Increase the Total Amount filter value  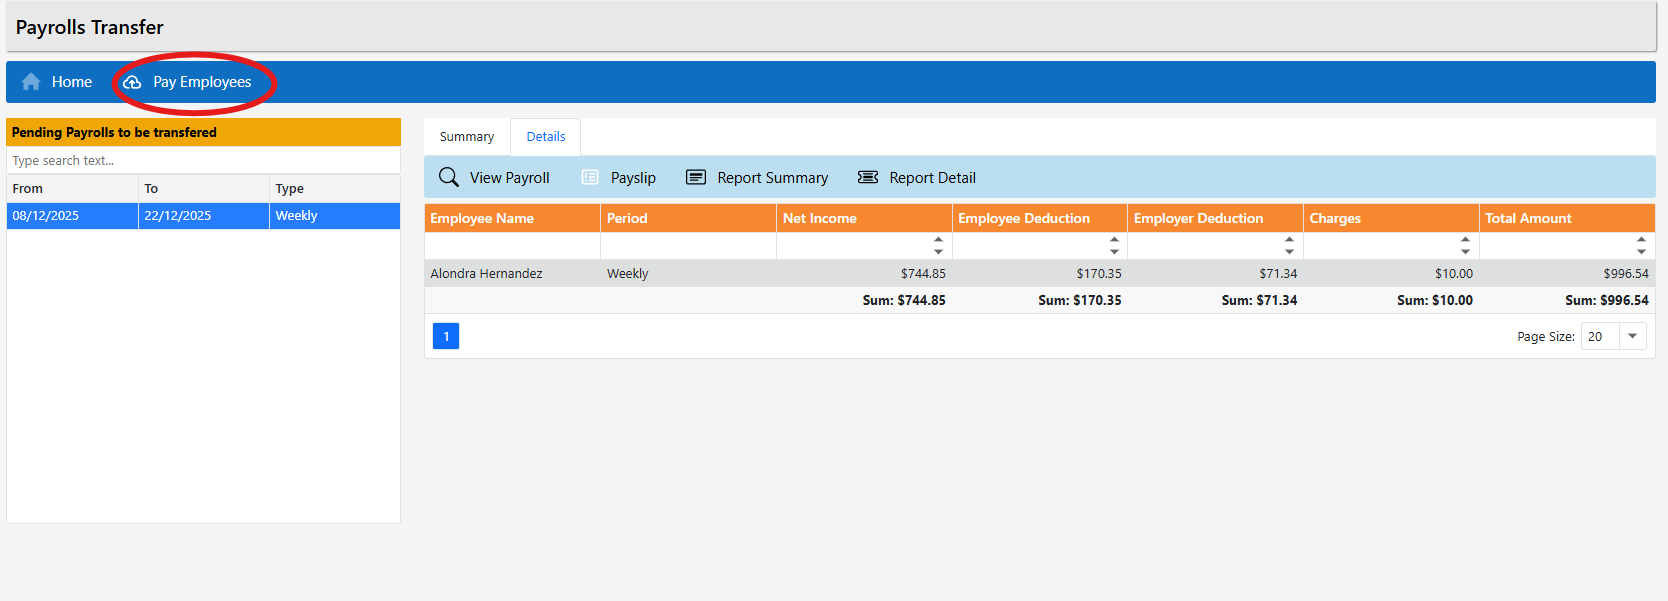[x=1642, y=240]
